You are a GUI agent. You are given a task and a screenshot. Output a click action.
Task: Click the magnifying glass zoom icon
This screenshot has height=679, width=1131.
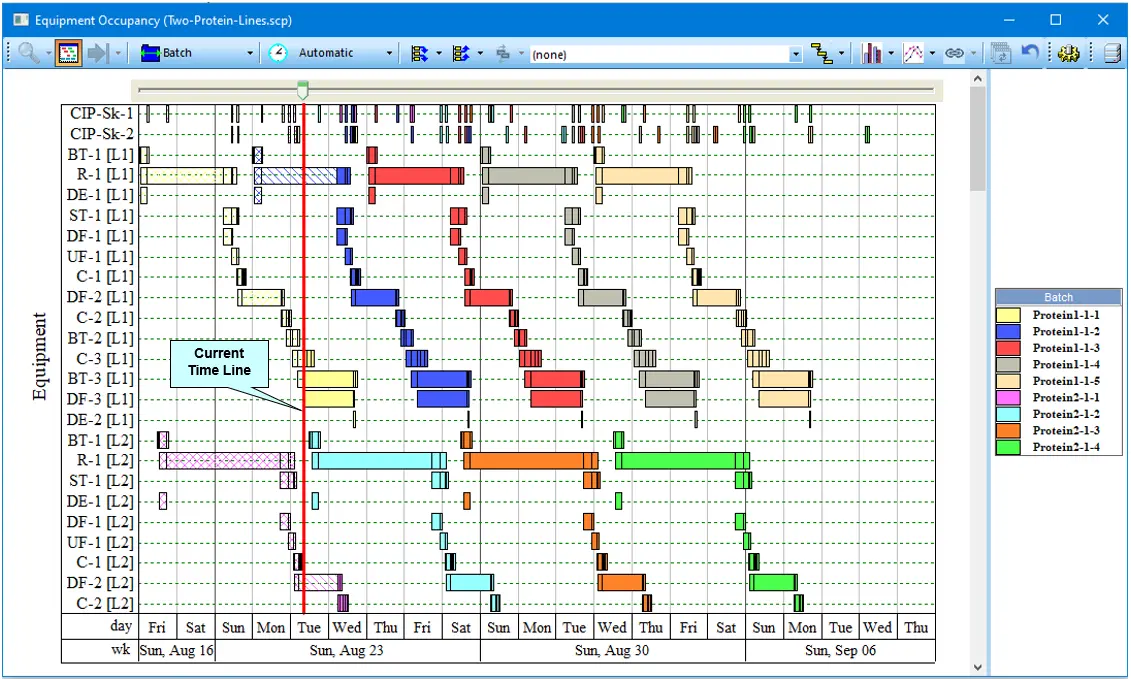pyautogui.click(x=29, y=53)
